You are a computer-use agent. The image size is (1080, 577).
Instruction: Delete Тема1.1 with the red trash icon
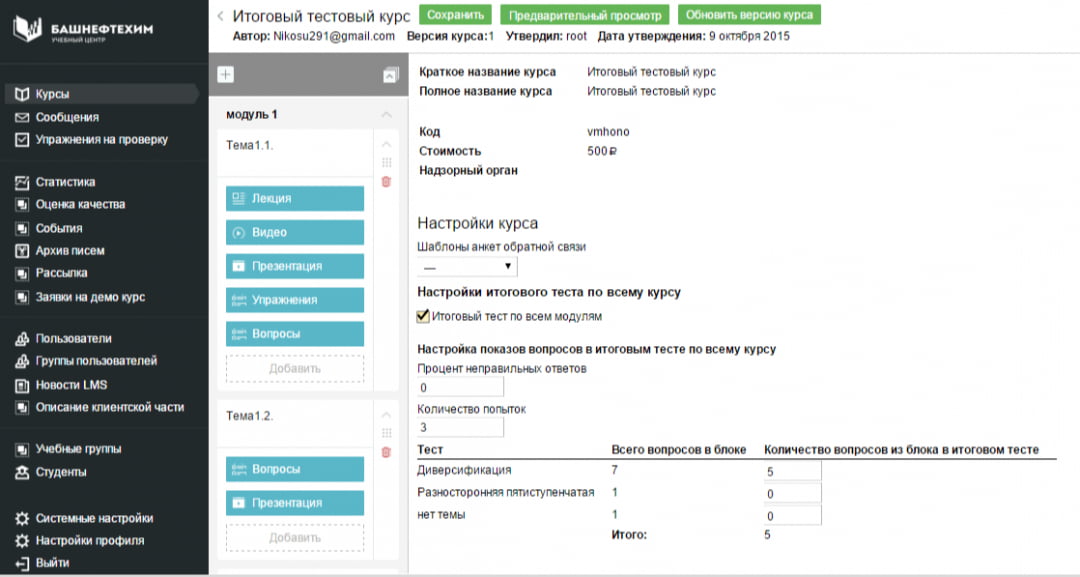386,182
